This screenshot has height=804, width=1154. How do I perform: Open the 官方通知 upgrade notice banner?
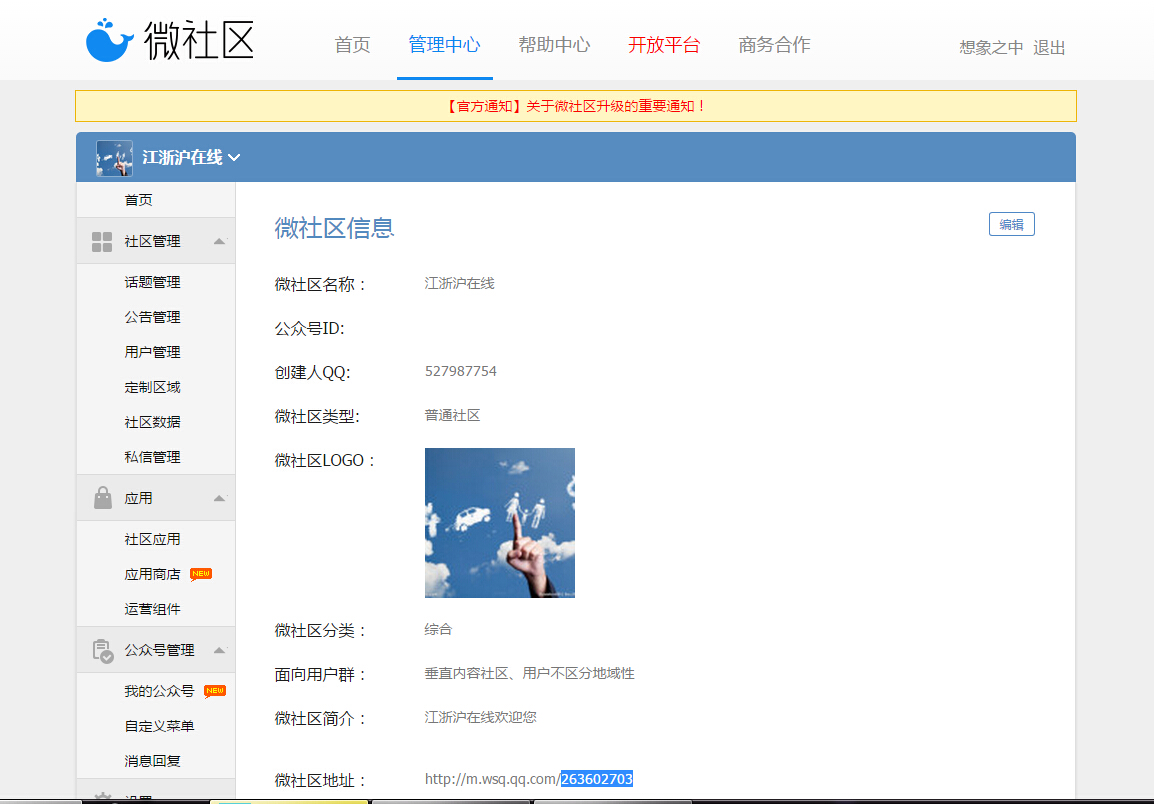point(576,106)
